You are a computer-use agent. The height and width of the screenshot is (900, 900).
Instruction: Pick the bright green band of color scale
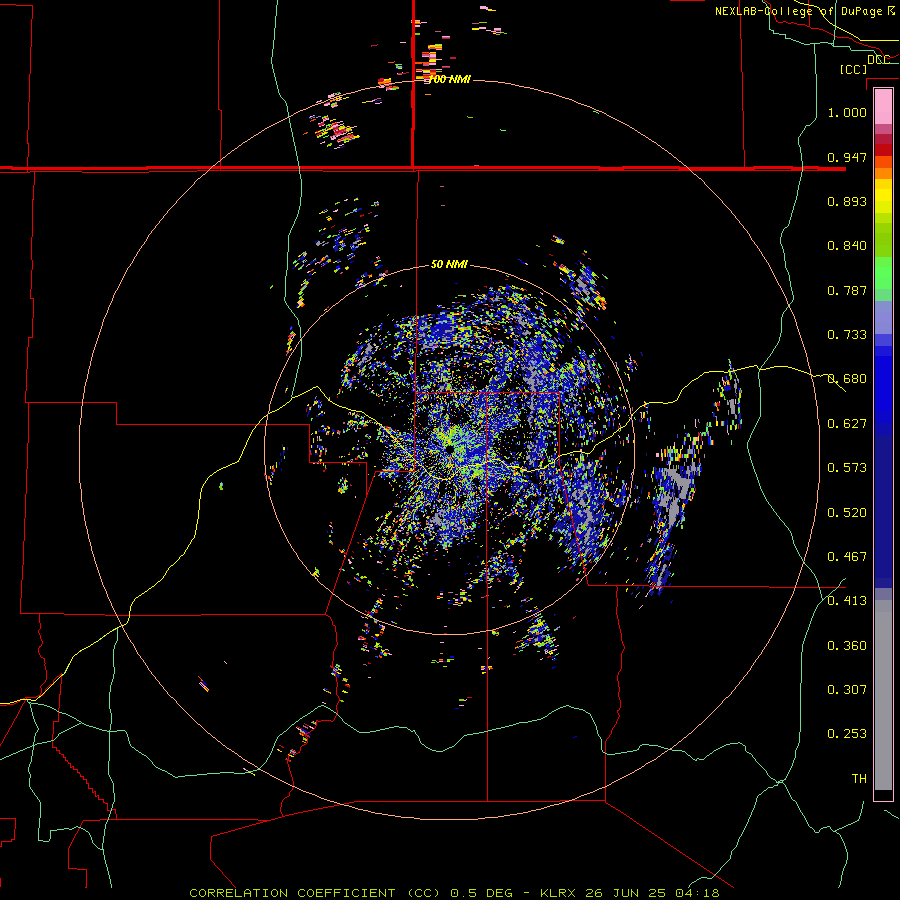pos(883,273)
